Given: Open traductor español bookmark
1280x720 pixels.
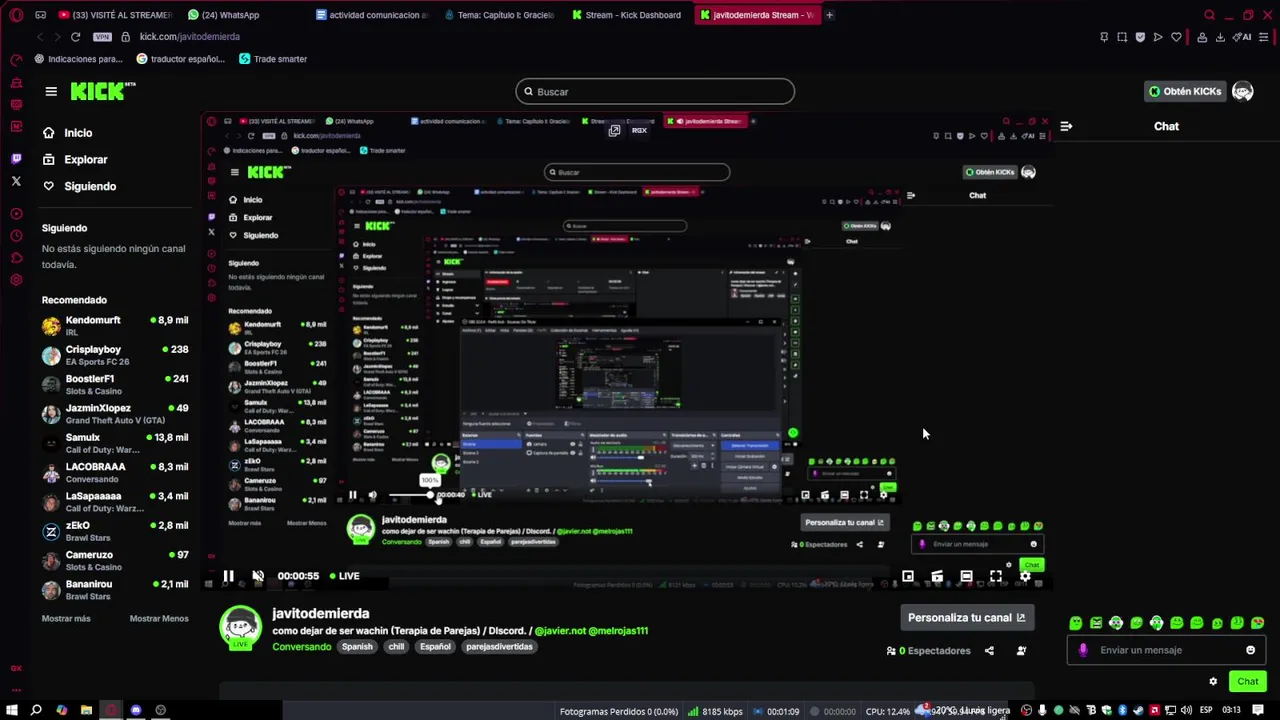Looking at the screenshot, I should point(181,59).
